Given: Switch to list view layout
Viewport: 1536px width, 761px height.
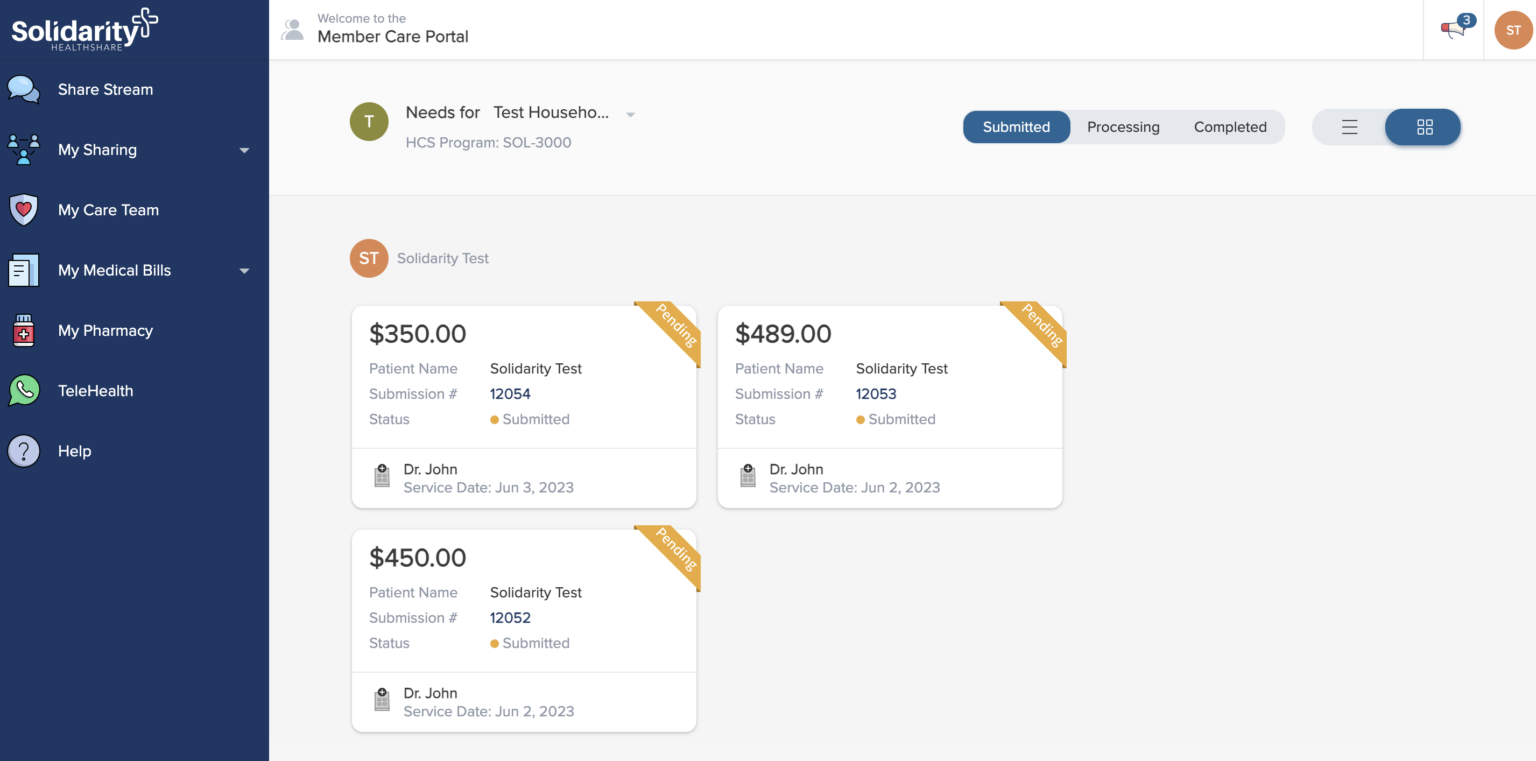Looking at the screenshot, I should [1349, 127].
